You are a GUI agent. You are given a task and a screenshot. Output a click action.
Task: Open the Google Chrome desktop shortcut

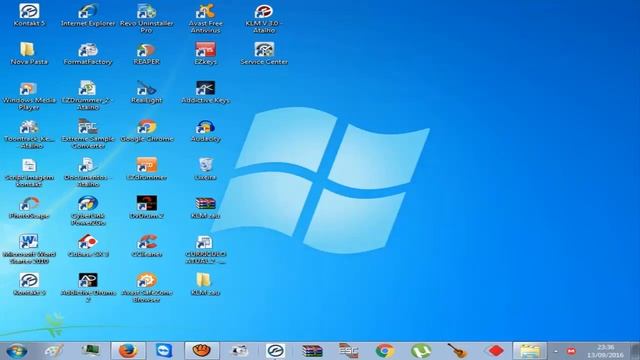(x=147, y=131)
